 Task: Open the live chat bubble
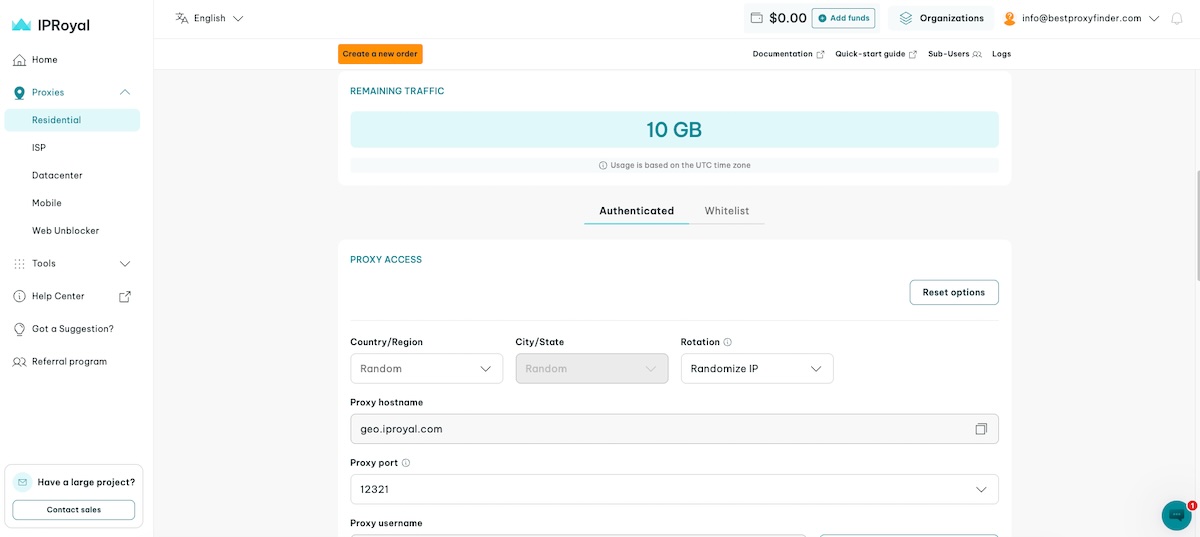coord(1177,515)
